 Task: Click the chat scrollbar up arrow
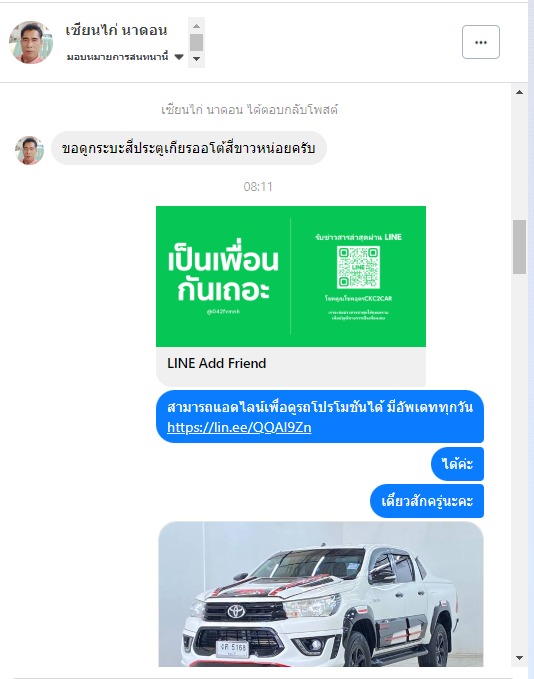click(519, 92)
